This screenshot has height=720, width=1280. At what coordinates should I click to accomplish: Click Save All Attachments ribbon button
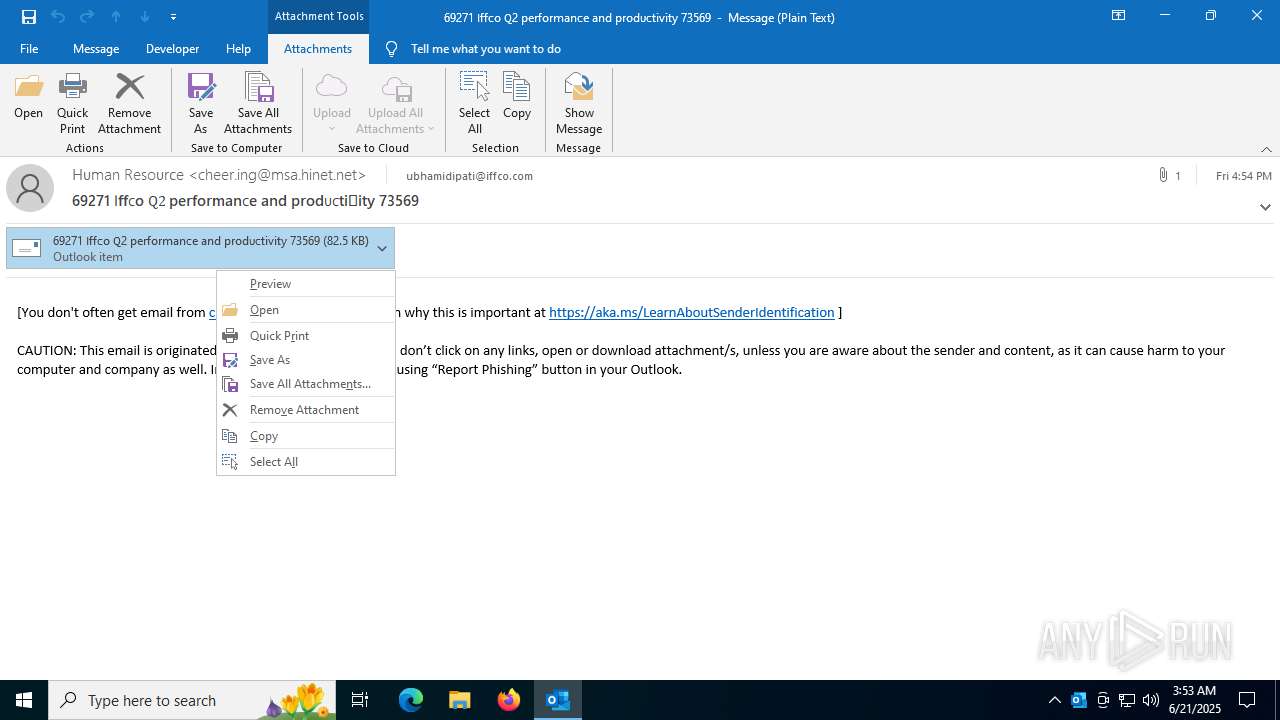click(x=258, y=104)
